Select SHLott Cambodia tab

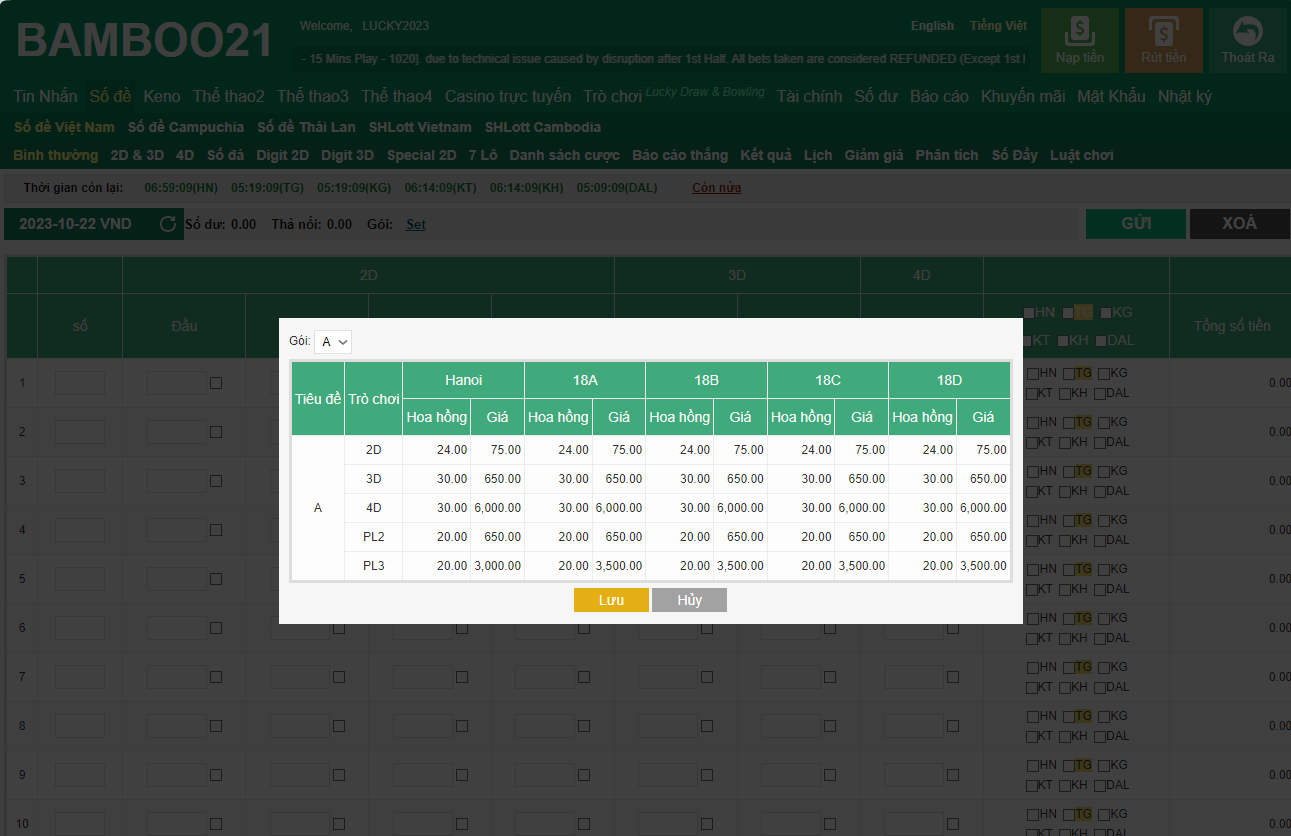tap(543, 127)
